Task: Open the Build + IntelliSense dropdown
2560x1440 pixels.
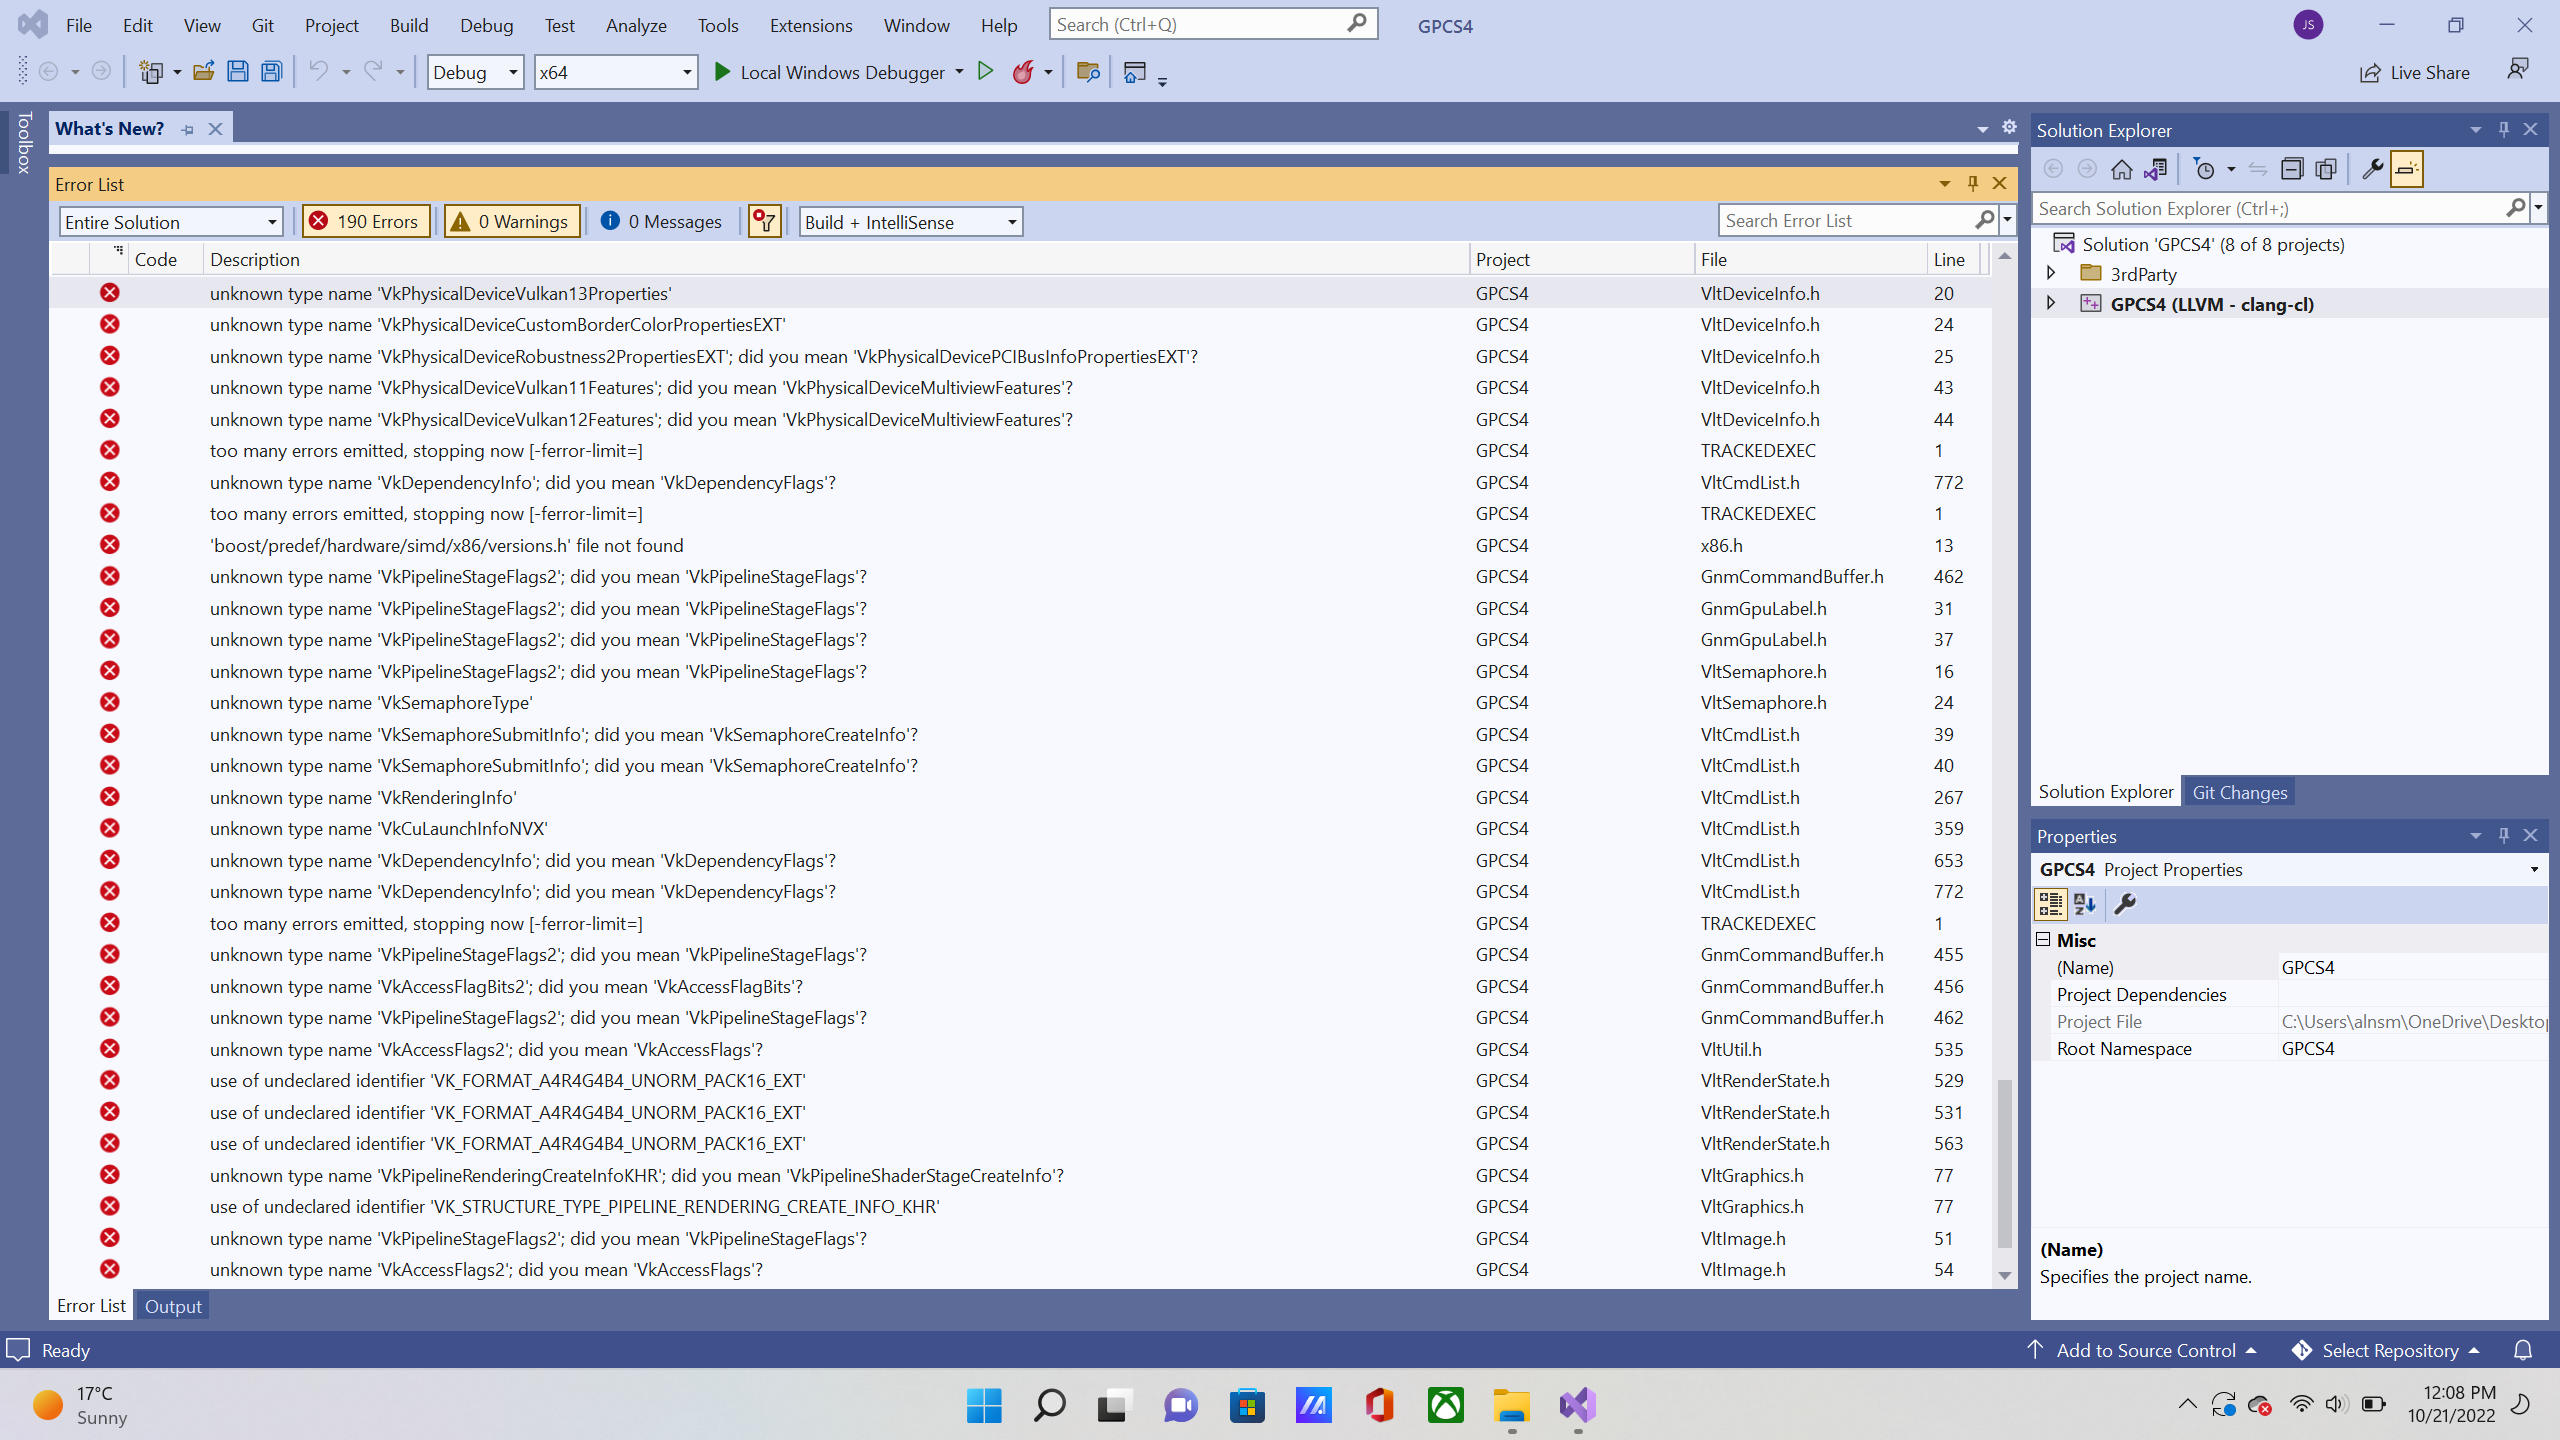Action: click(x=910, y=222)
